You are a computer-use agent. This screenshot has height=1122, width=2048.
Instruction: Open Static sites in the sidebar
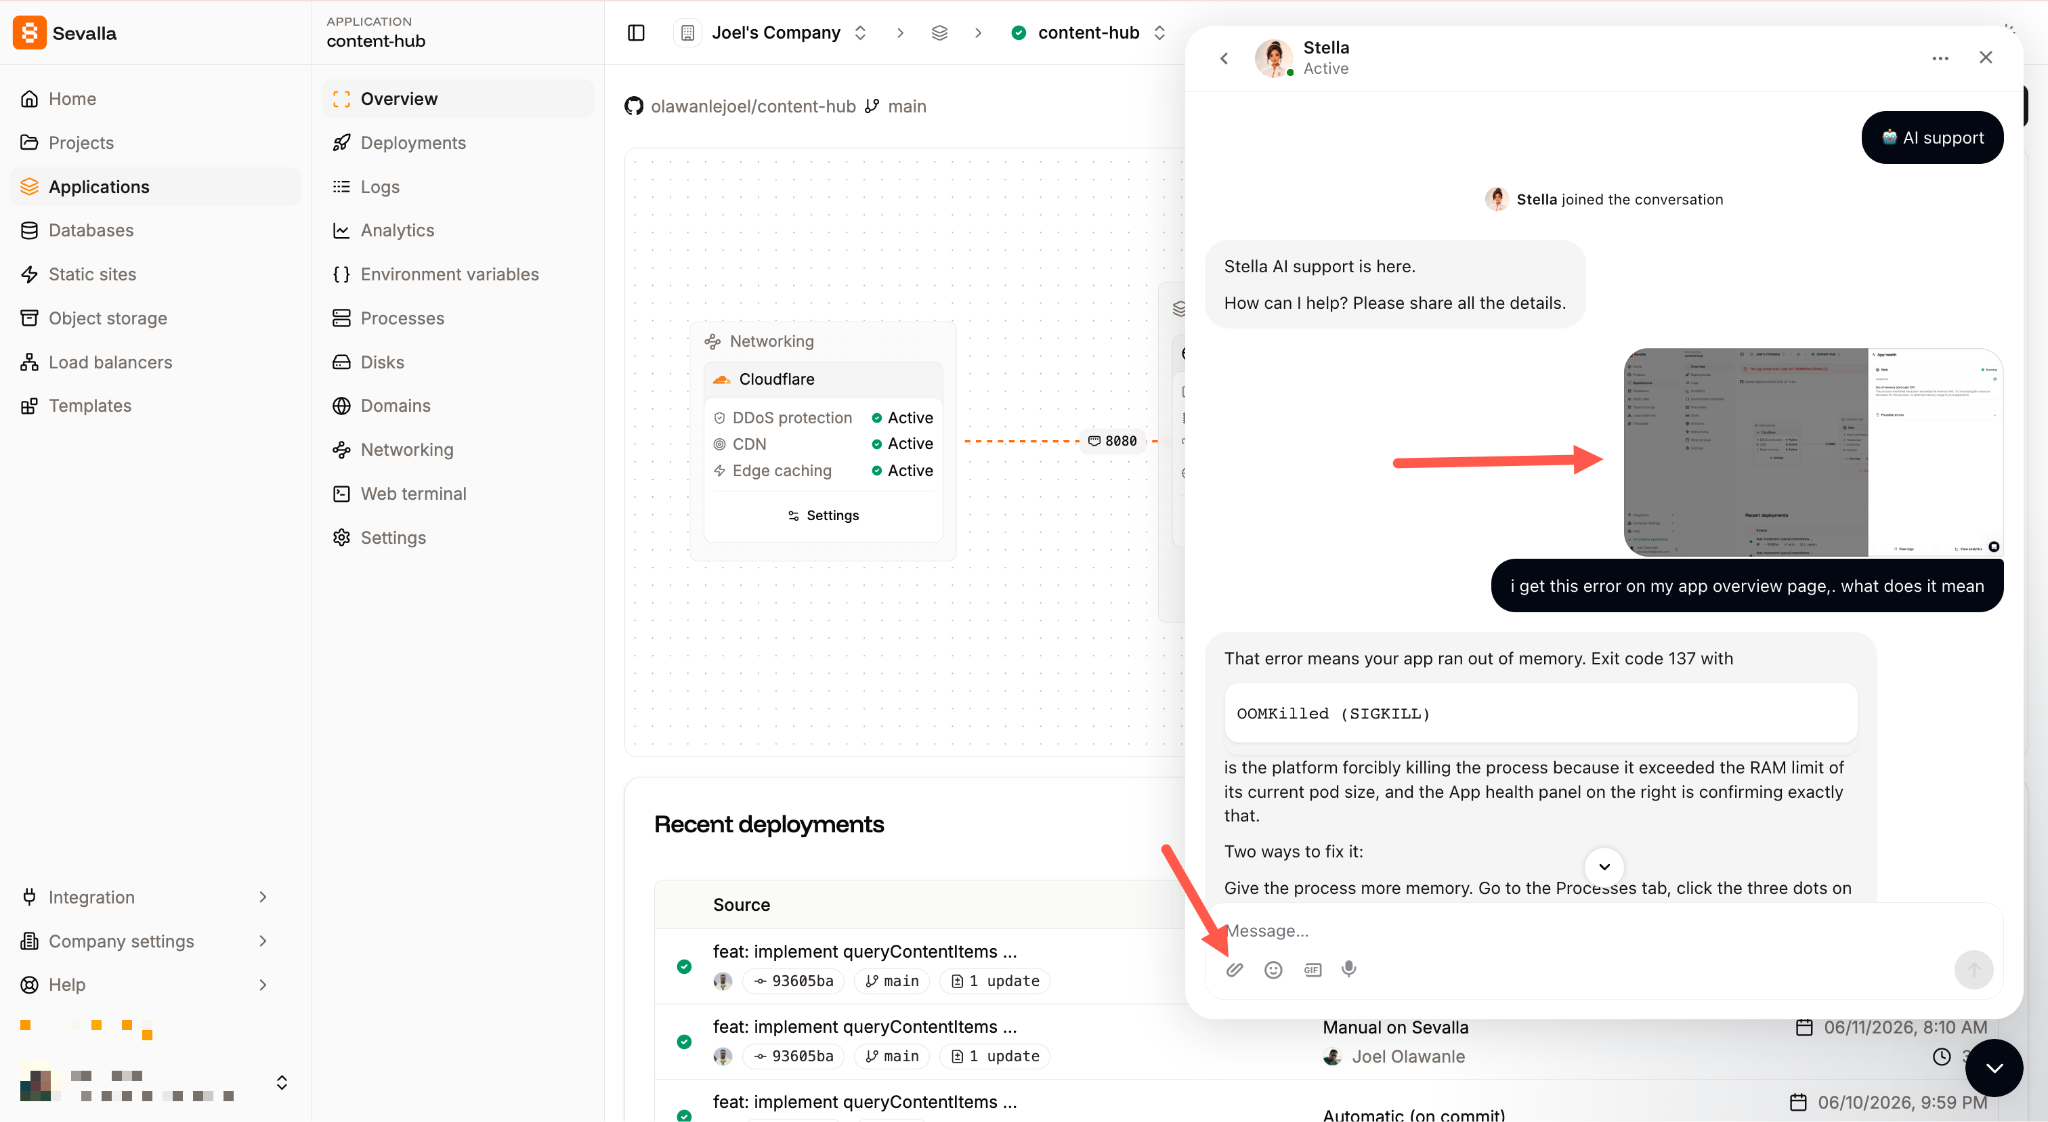point(155,274)
